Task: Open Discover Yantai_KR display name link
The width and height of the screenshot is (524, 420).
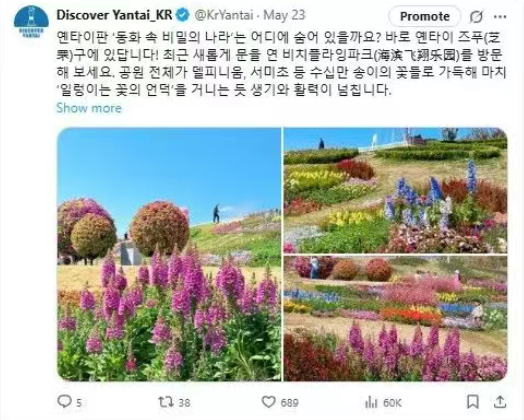Action: point(114,15)
